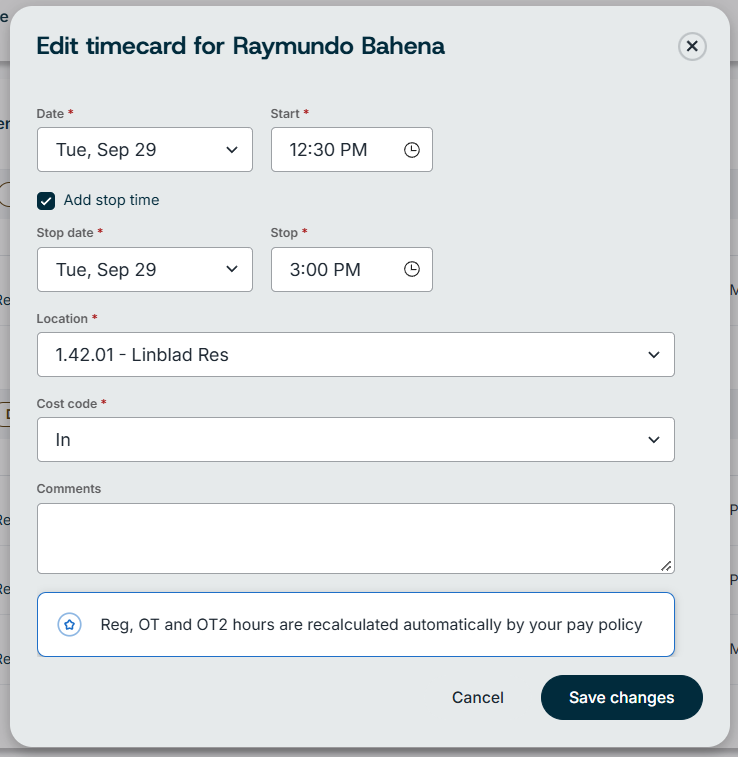This screenshot has width=738, height=757.
Task: Close the Edit timecard dialog
Action: tap(692, 46)
